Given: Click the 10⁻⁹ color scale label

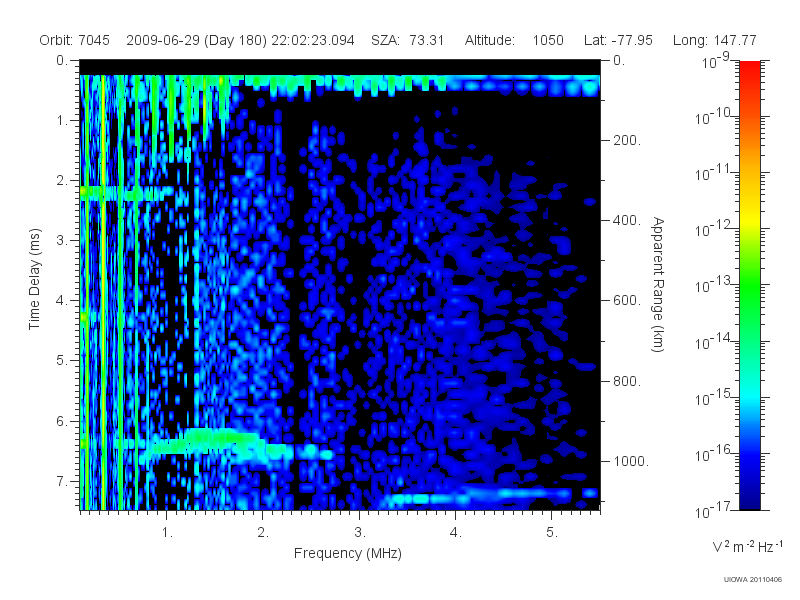Looking at the screenshot, I should (x=716, y=61).
